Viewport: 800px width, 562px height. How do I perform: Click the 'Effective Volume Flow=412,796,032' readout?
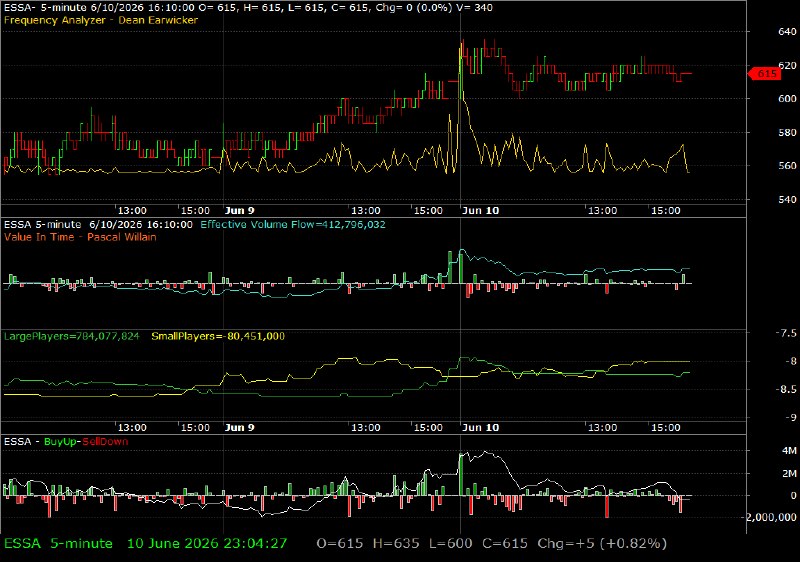coord(293,225)
